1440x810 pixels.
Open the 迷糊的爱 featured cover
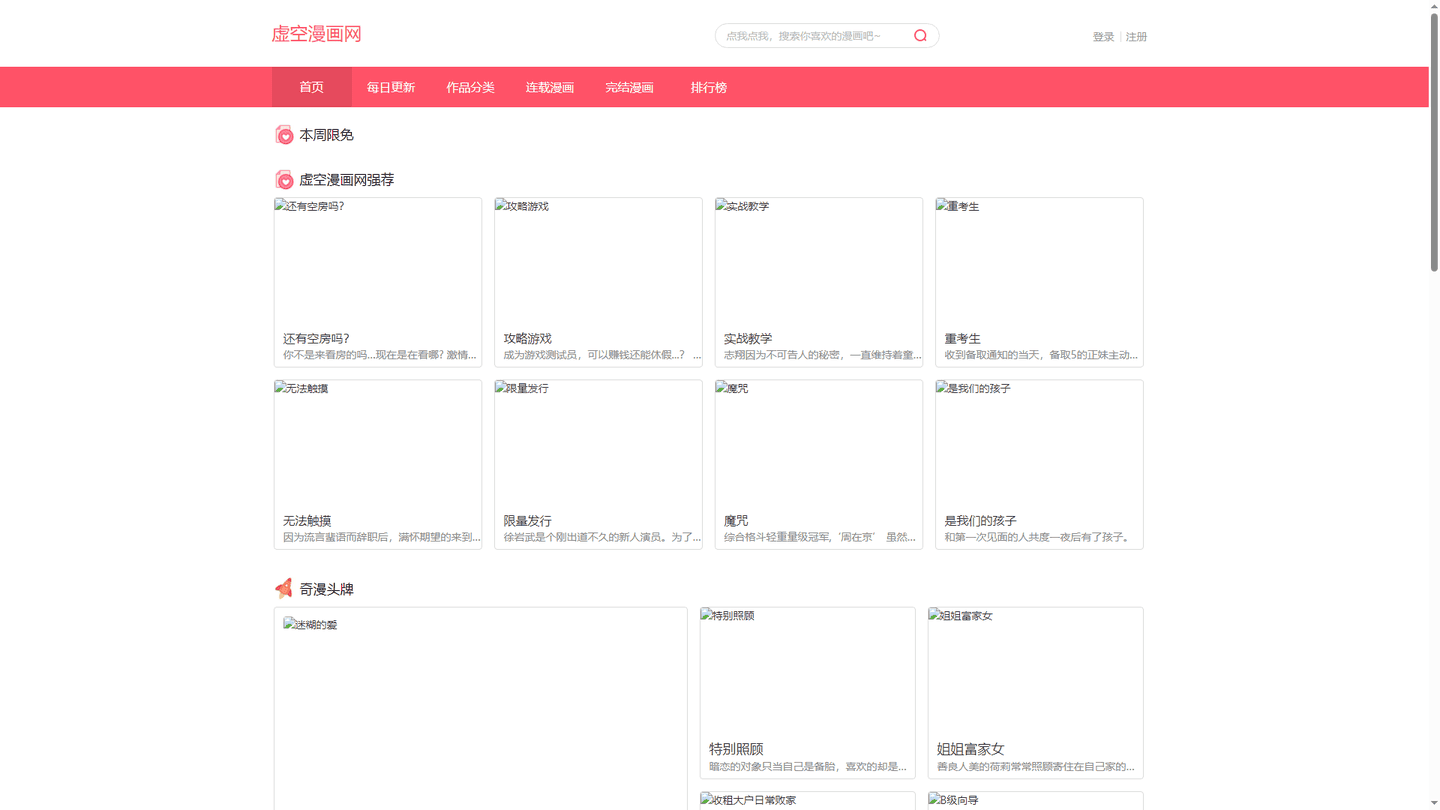(x=480, y=712)
